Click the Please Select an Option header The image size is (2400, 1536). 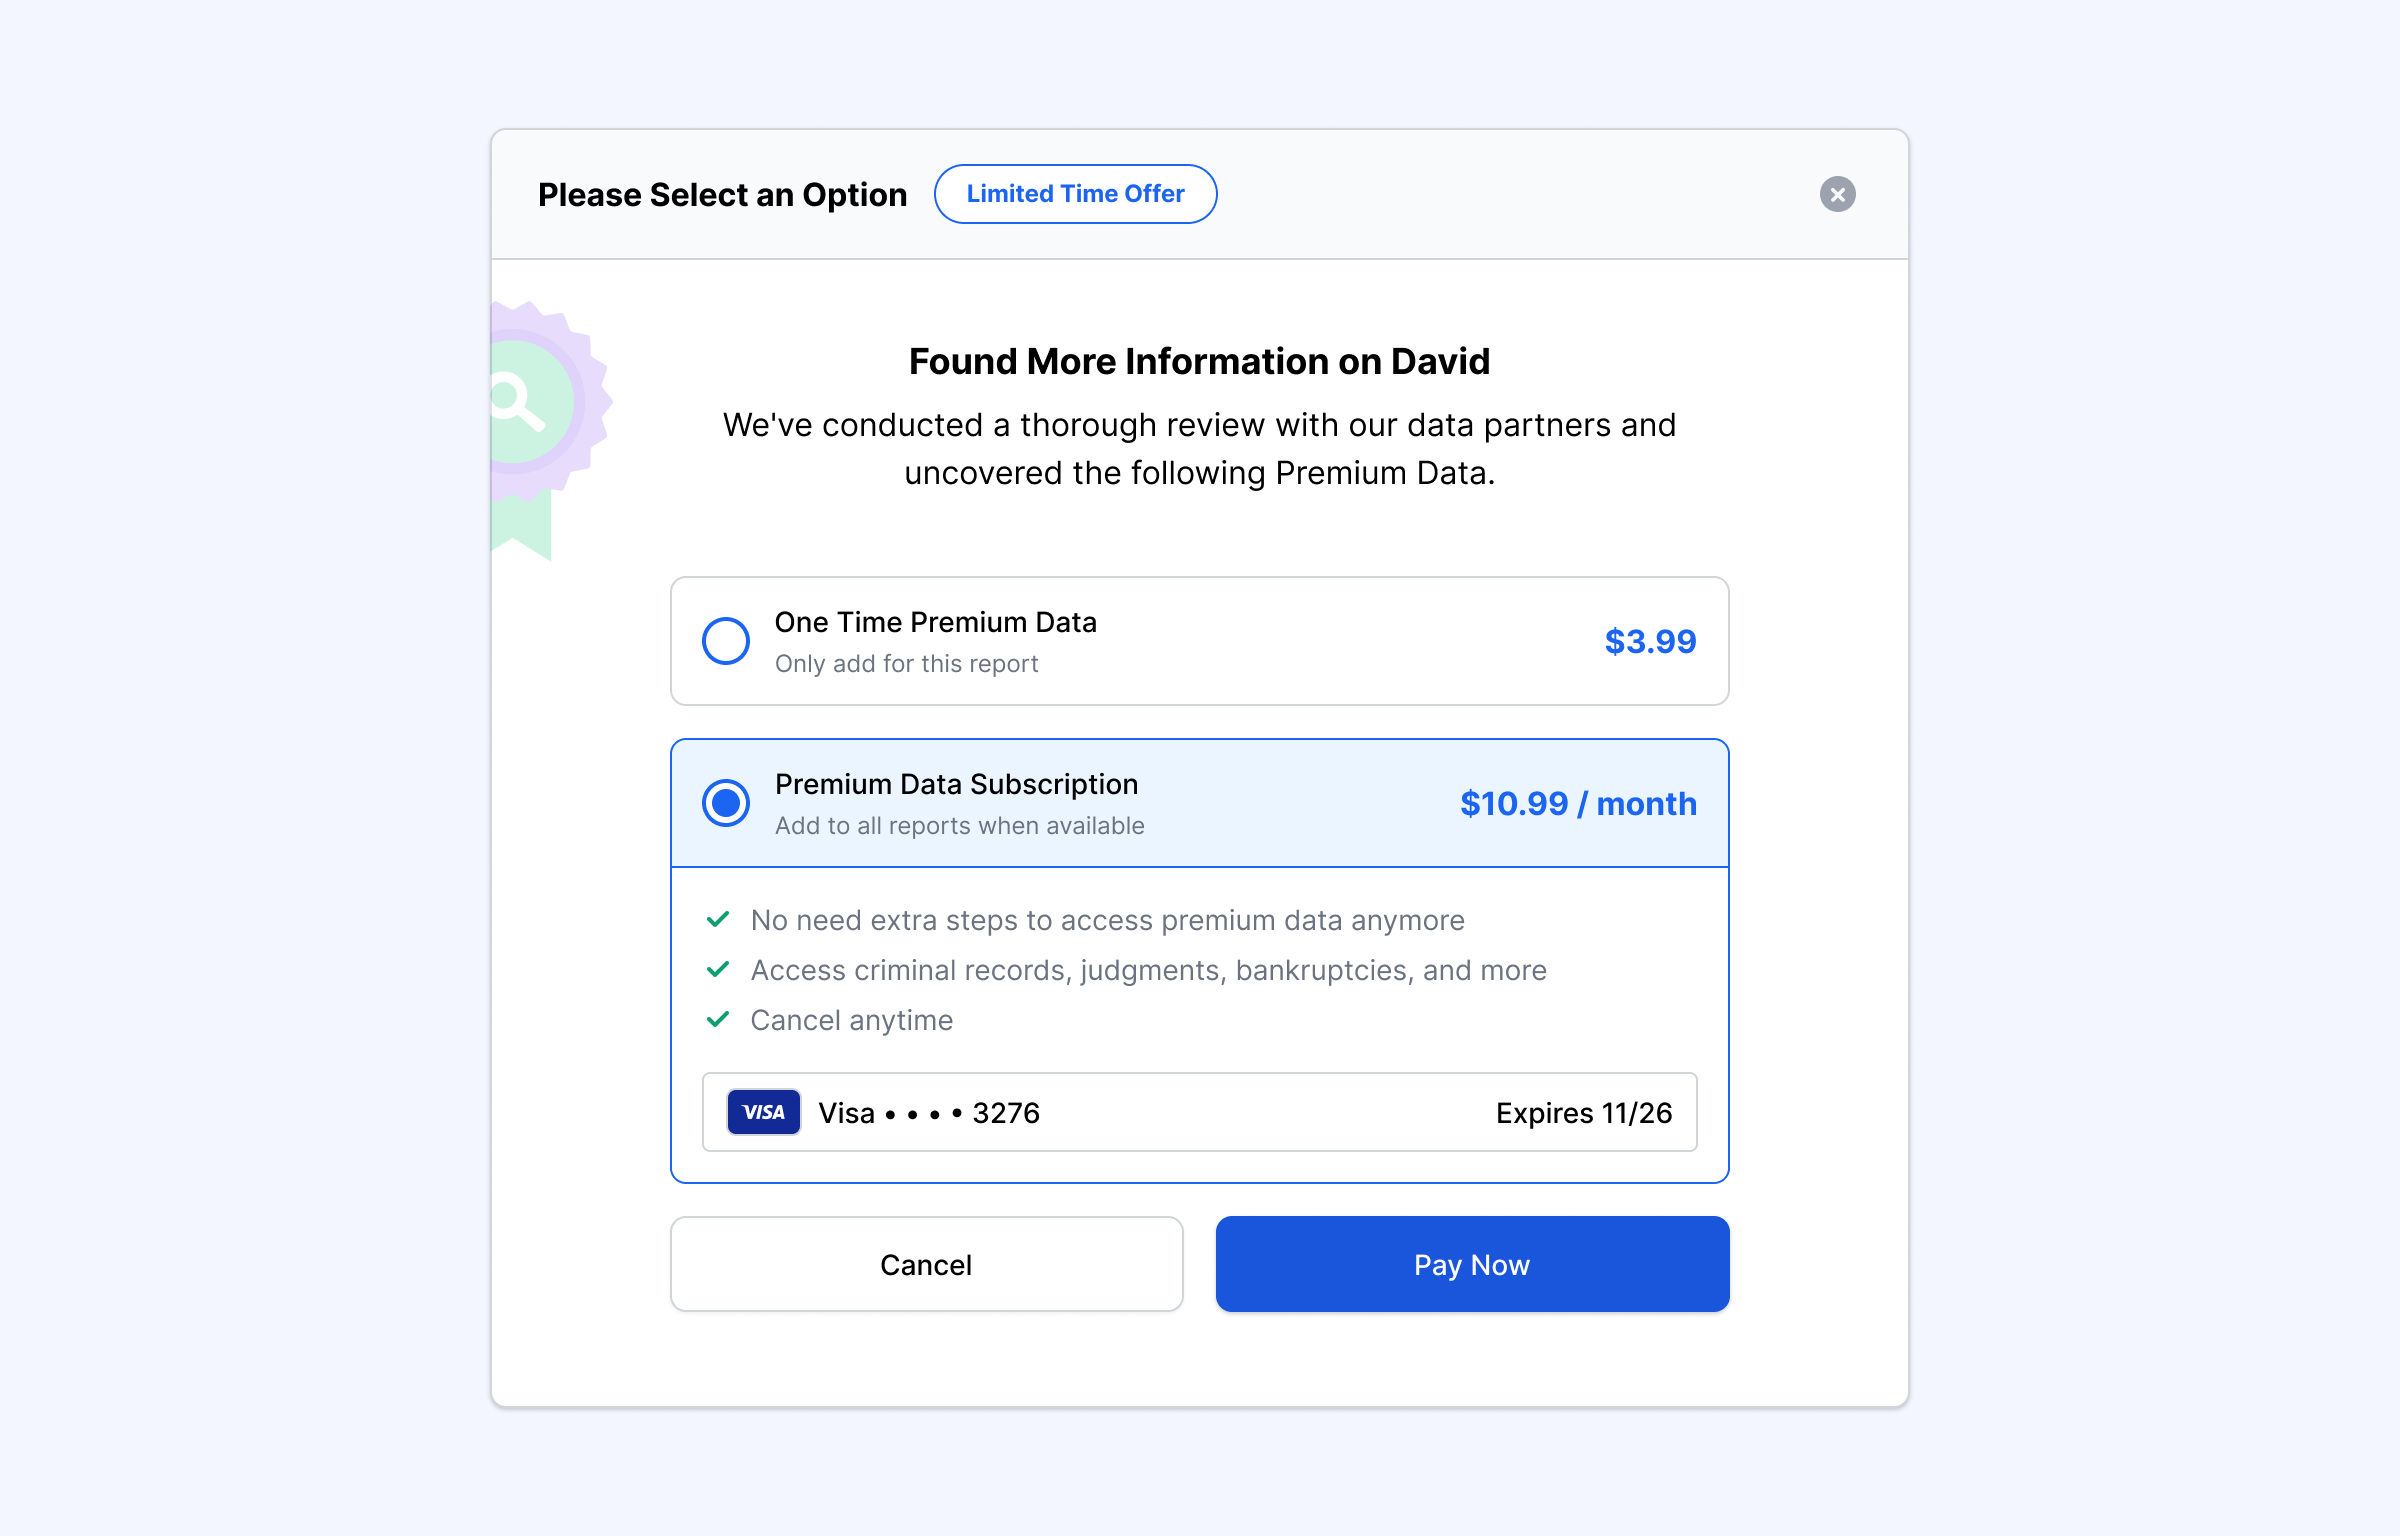722,194
